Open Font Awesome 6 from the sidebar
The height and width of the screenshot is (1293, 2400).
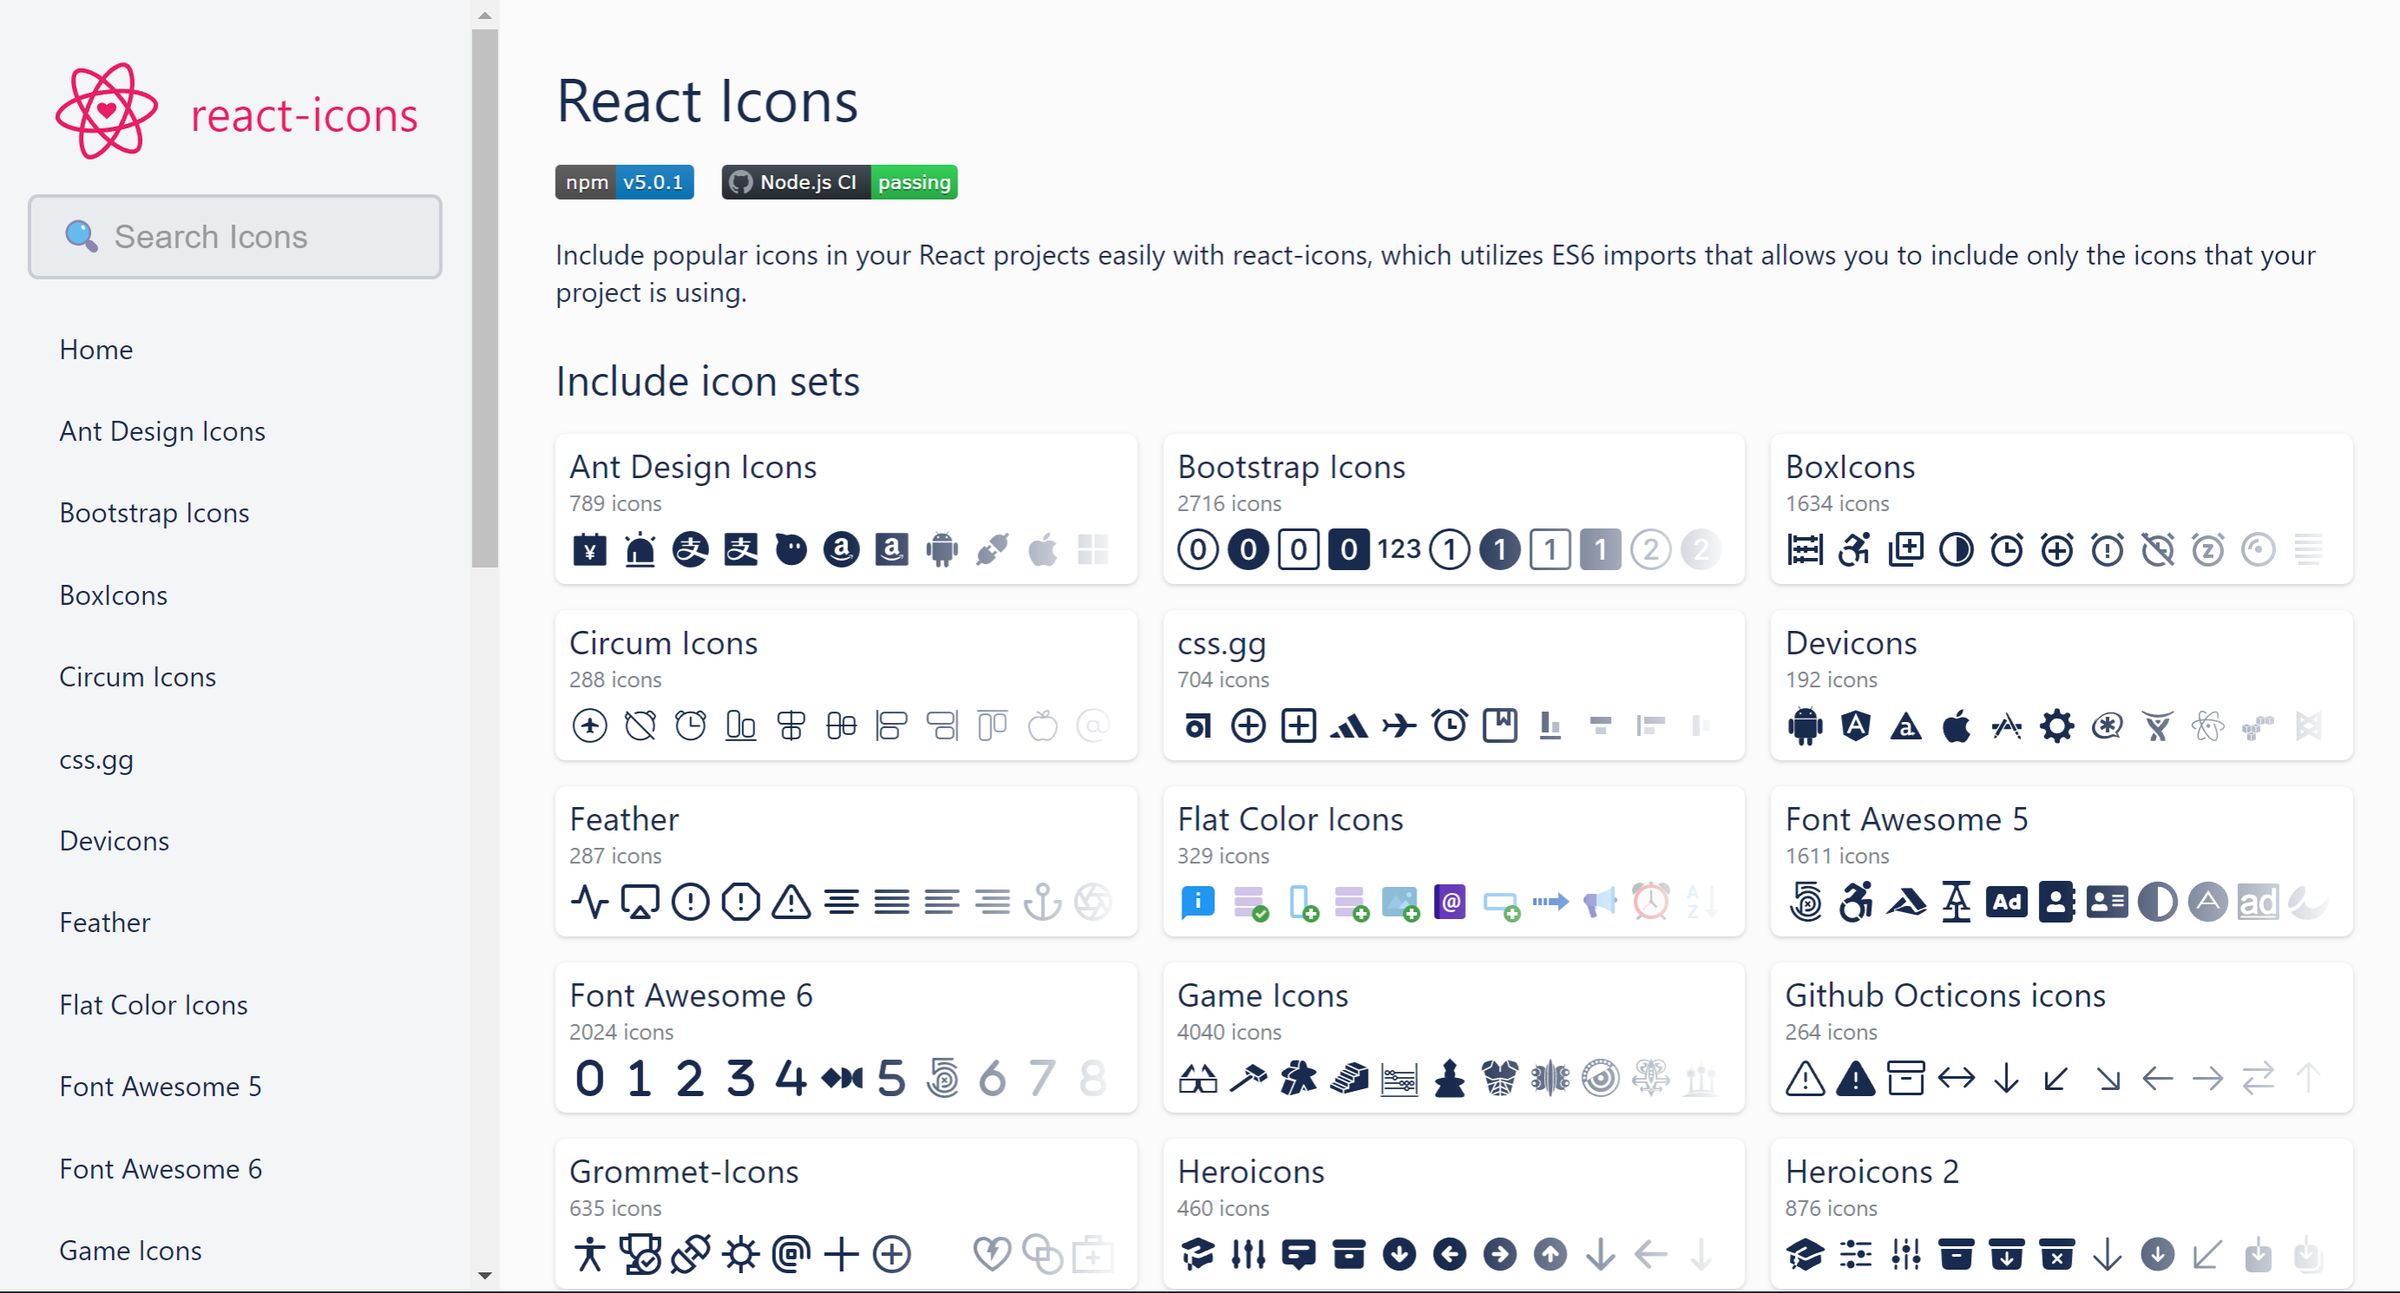click(x=160, y=1168)
